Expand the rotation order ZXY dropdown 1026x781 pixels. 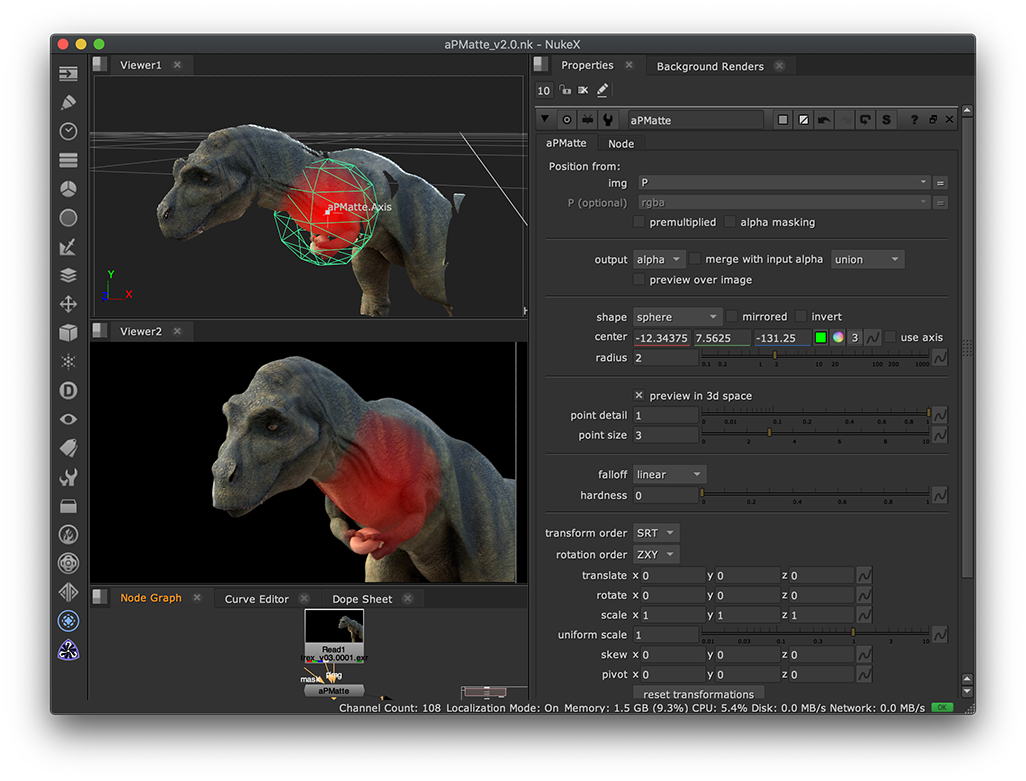[x=656, y=554]
